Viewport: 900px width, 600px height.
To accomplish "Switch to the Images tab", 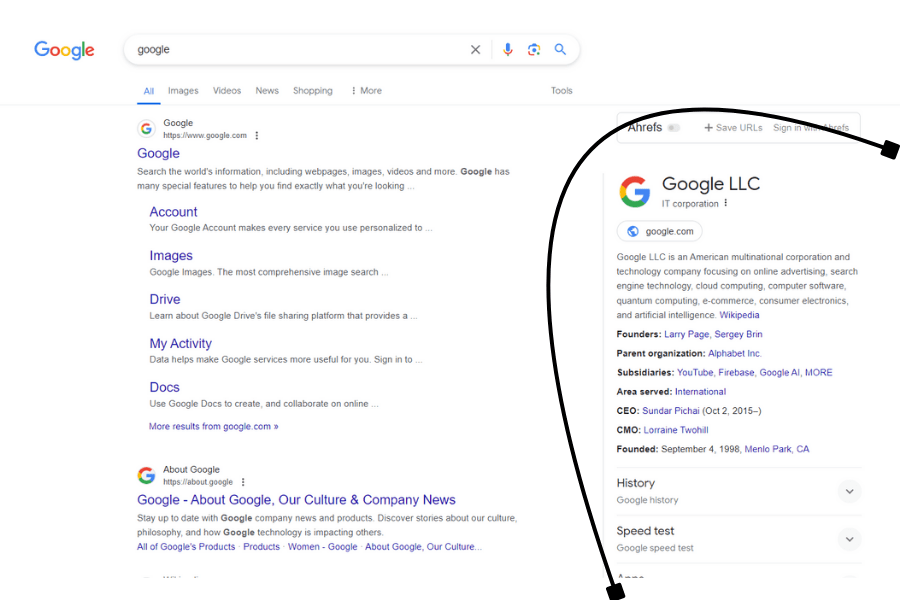I will click(x=183, y=91).
